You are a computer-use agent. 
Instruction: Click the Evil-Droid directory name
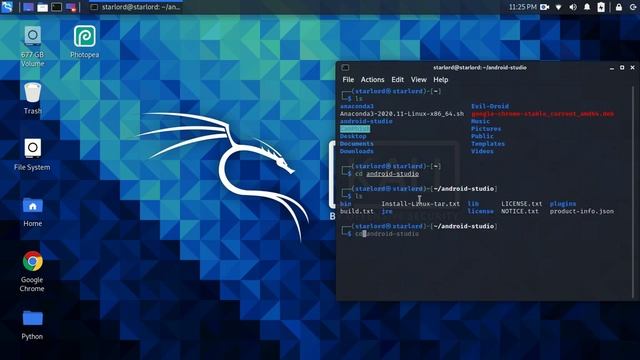pos(490,106)
